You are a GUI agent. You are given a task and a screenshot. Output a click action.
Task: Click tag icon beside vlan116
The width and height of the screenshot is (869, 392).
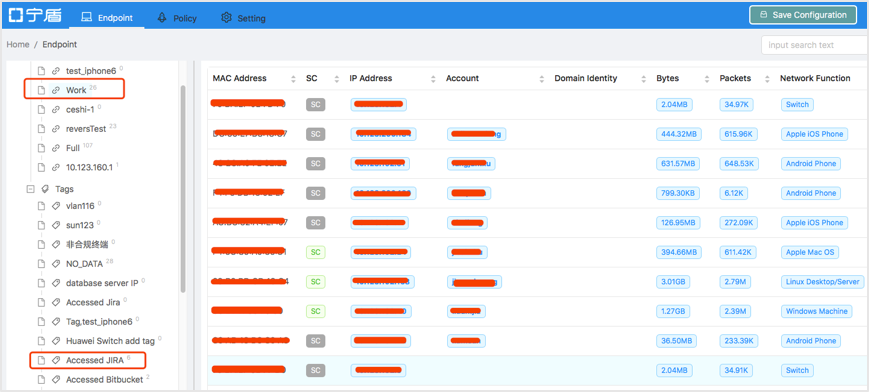tap(55, 206)
